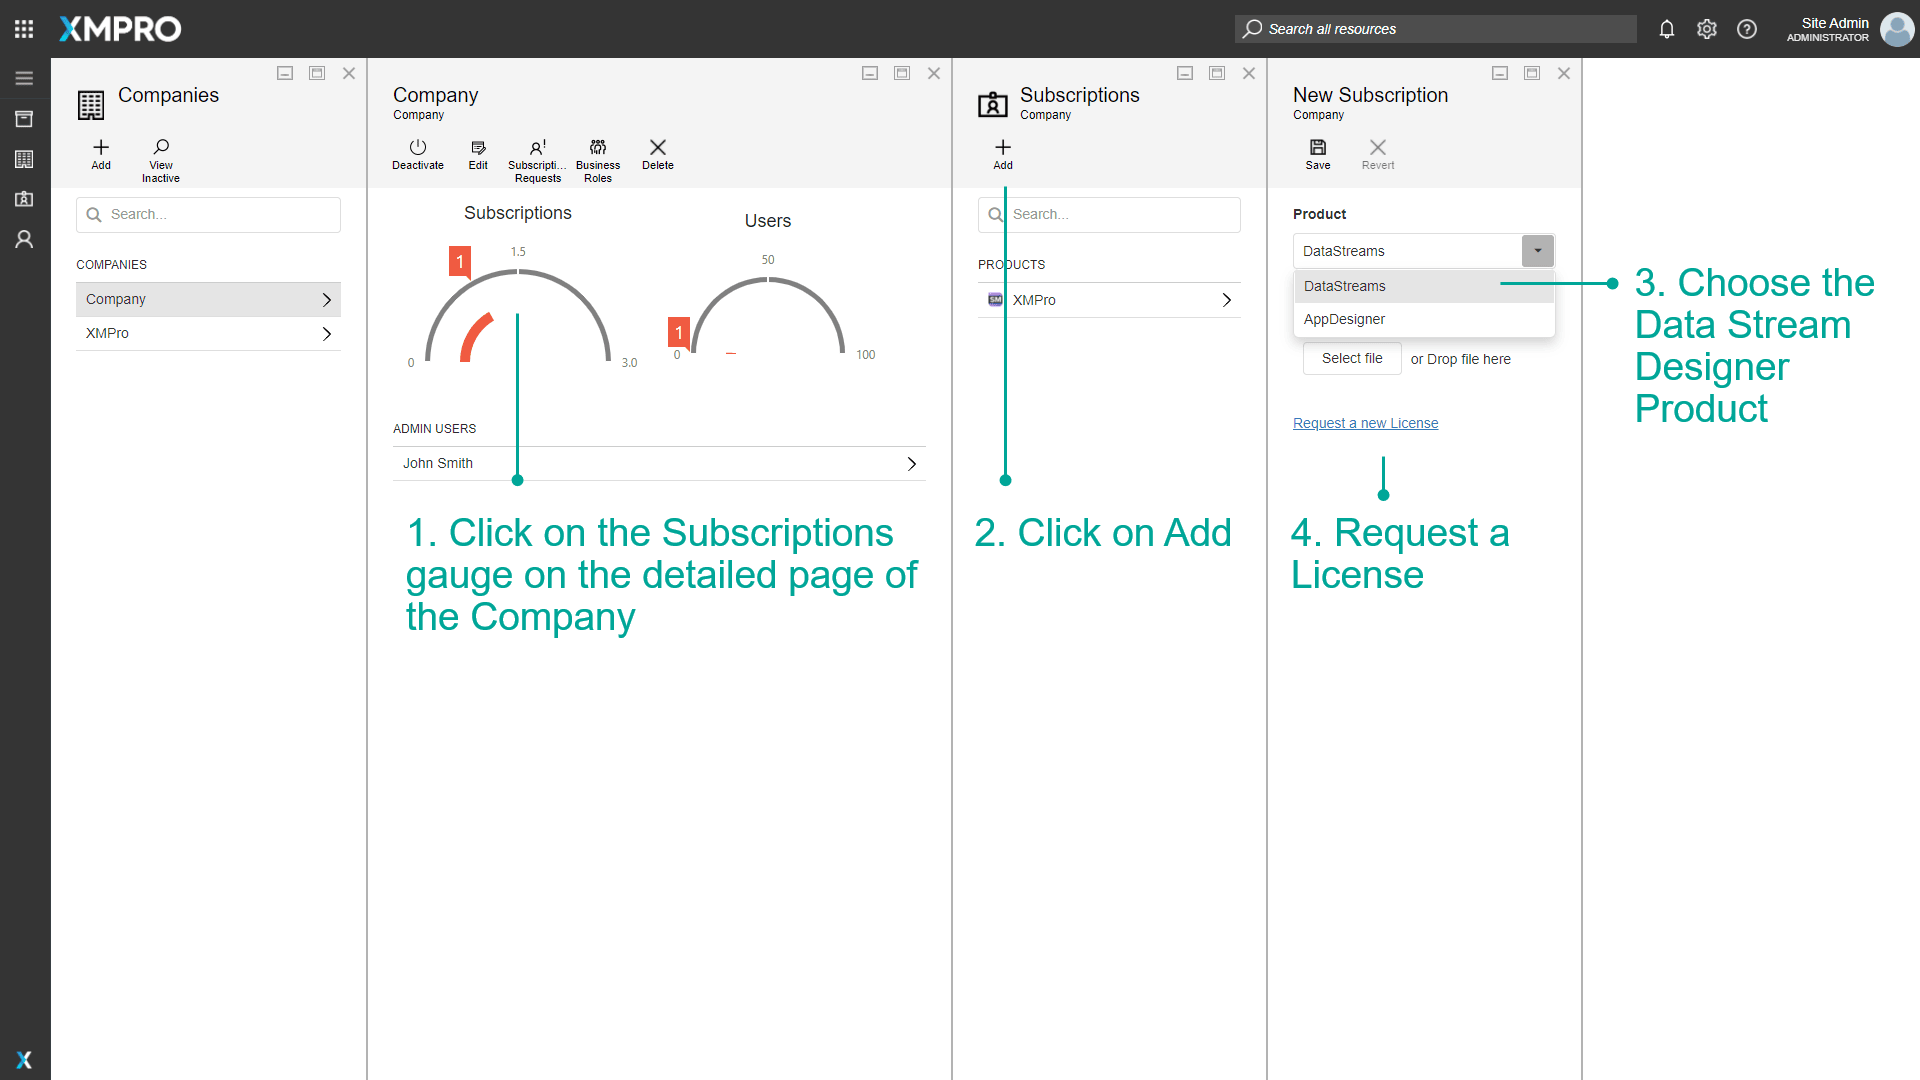Click the Request a new License link
This screenshot has height=1080, width=1920.
point(1365,422)
